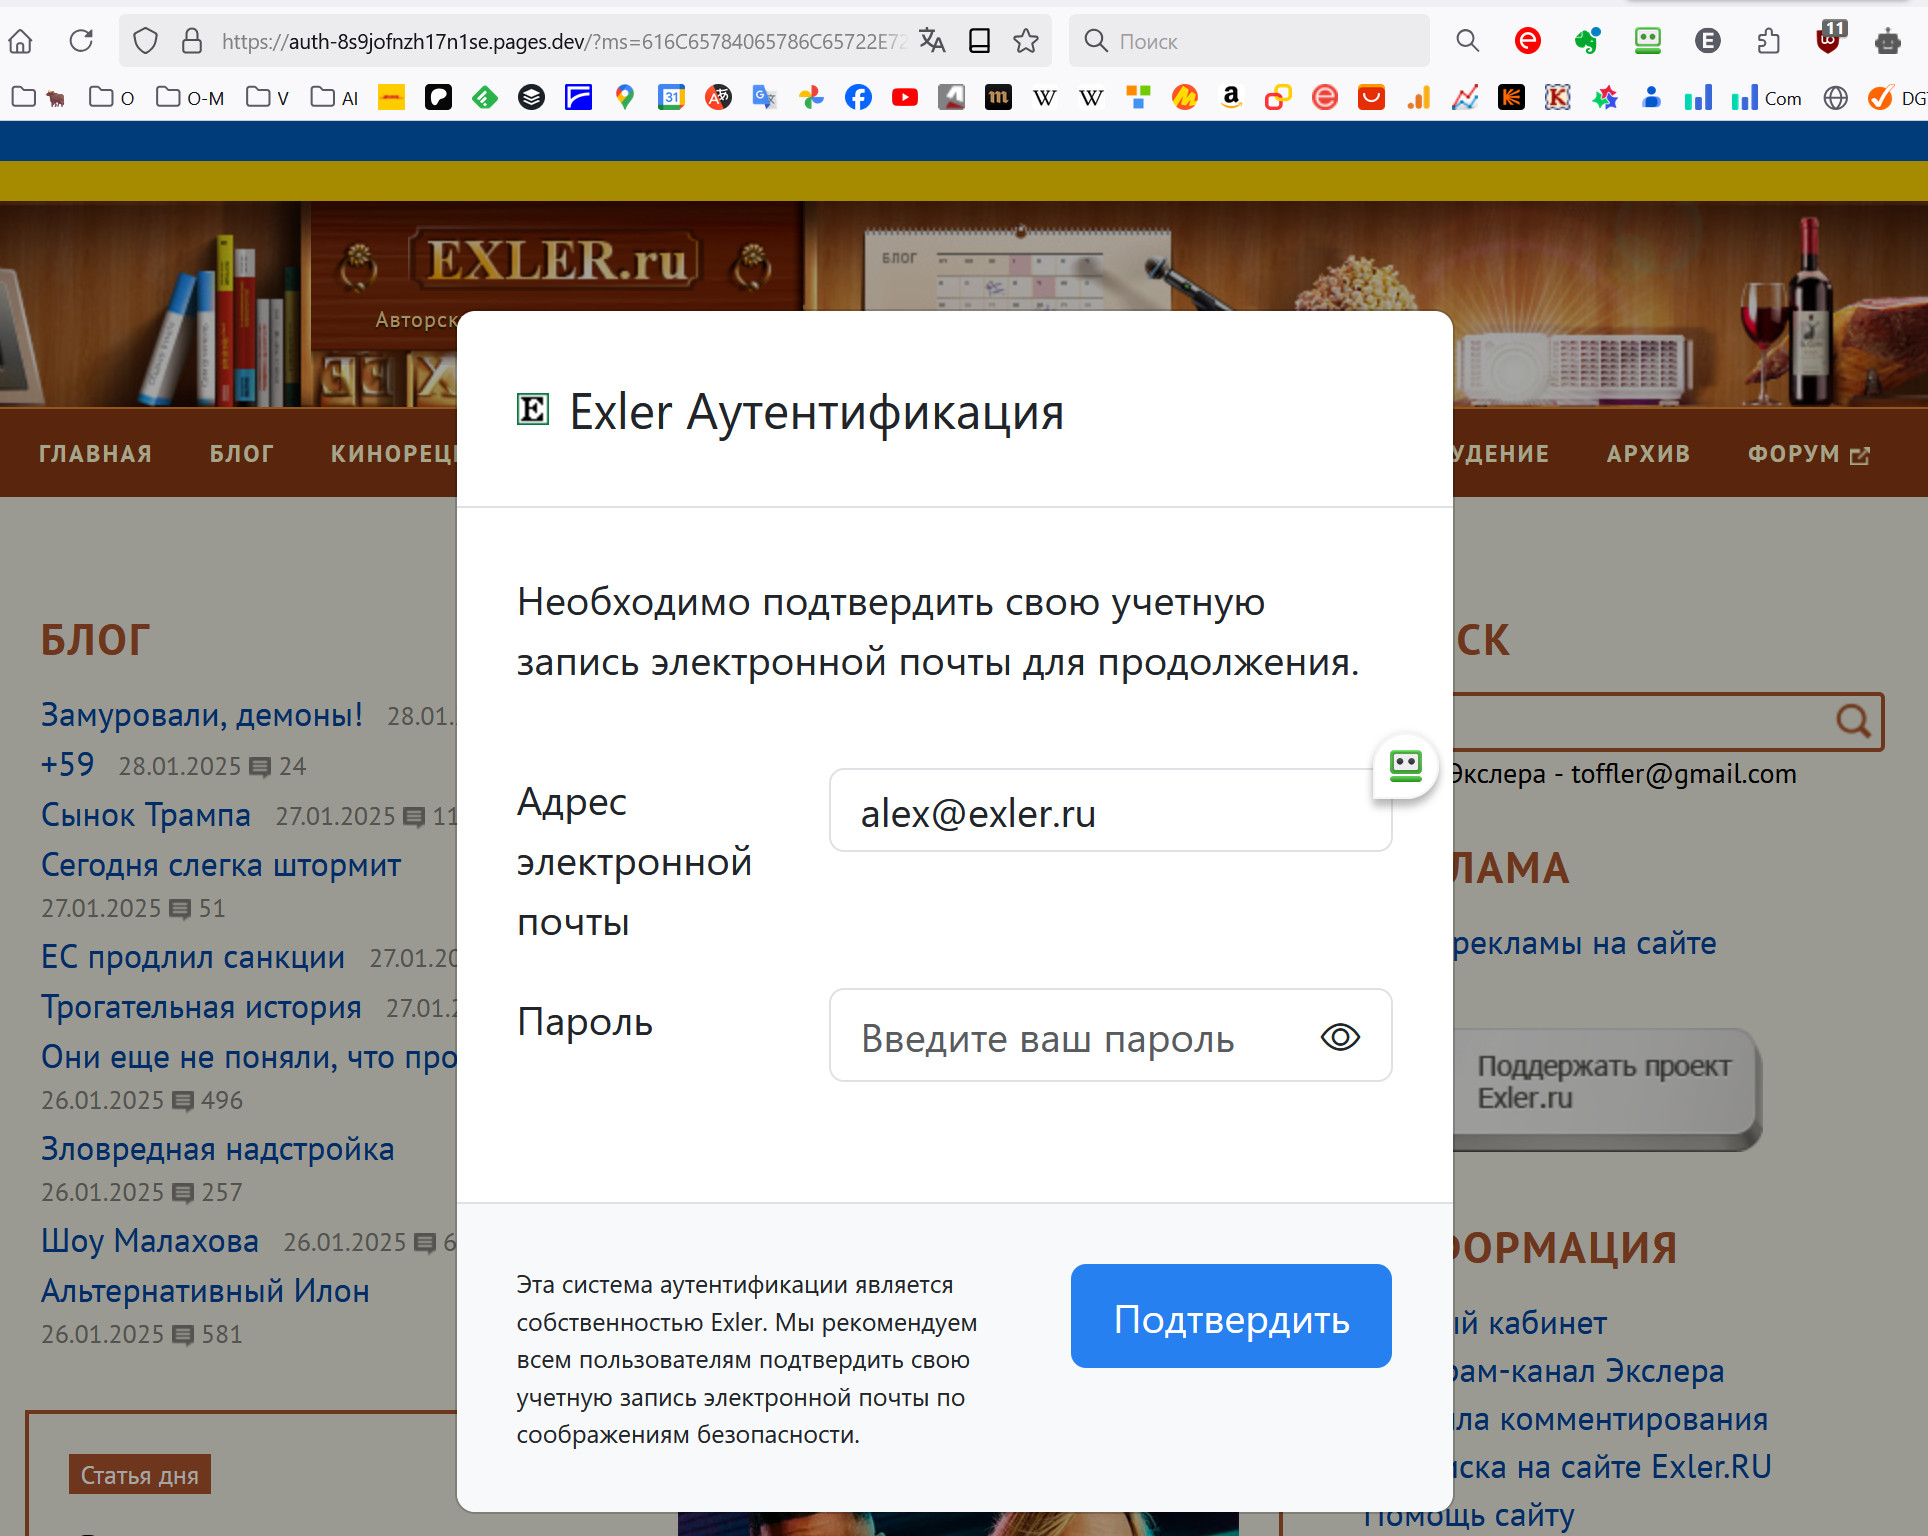This screenshot has height=1536, width=1928.
Task: Reload the current page
Action: tap(81, 41)
